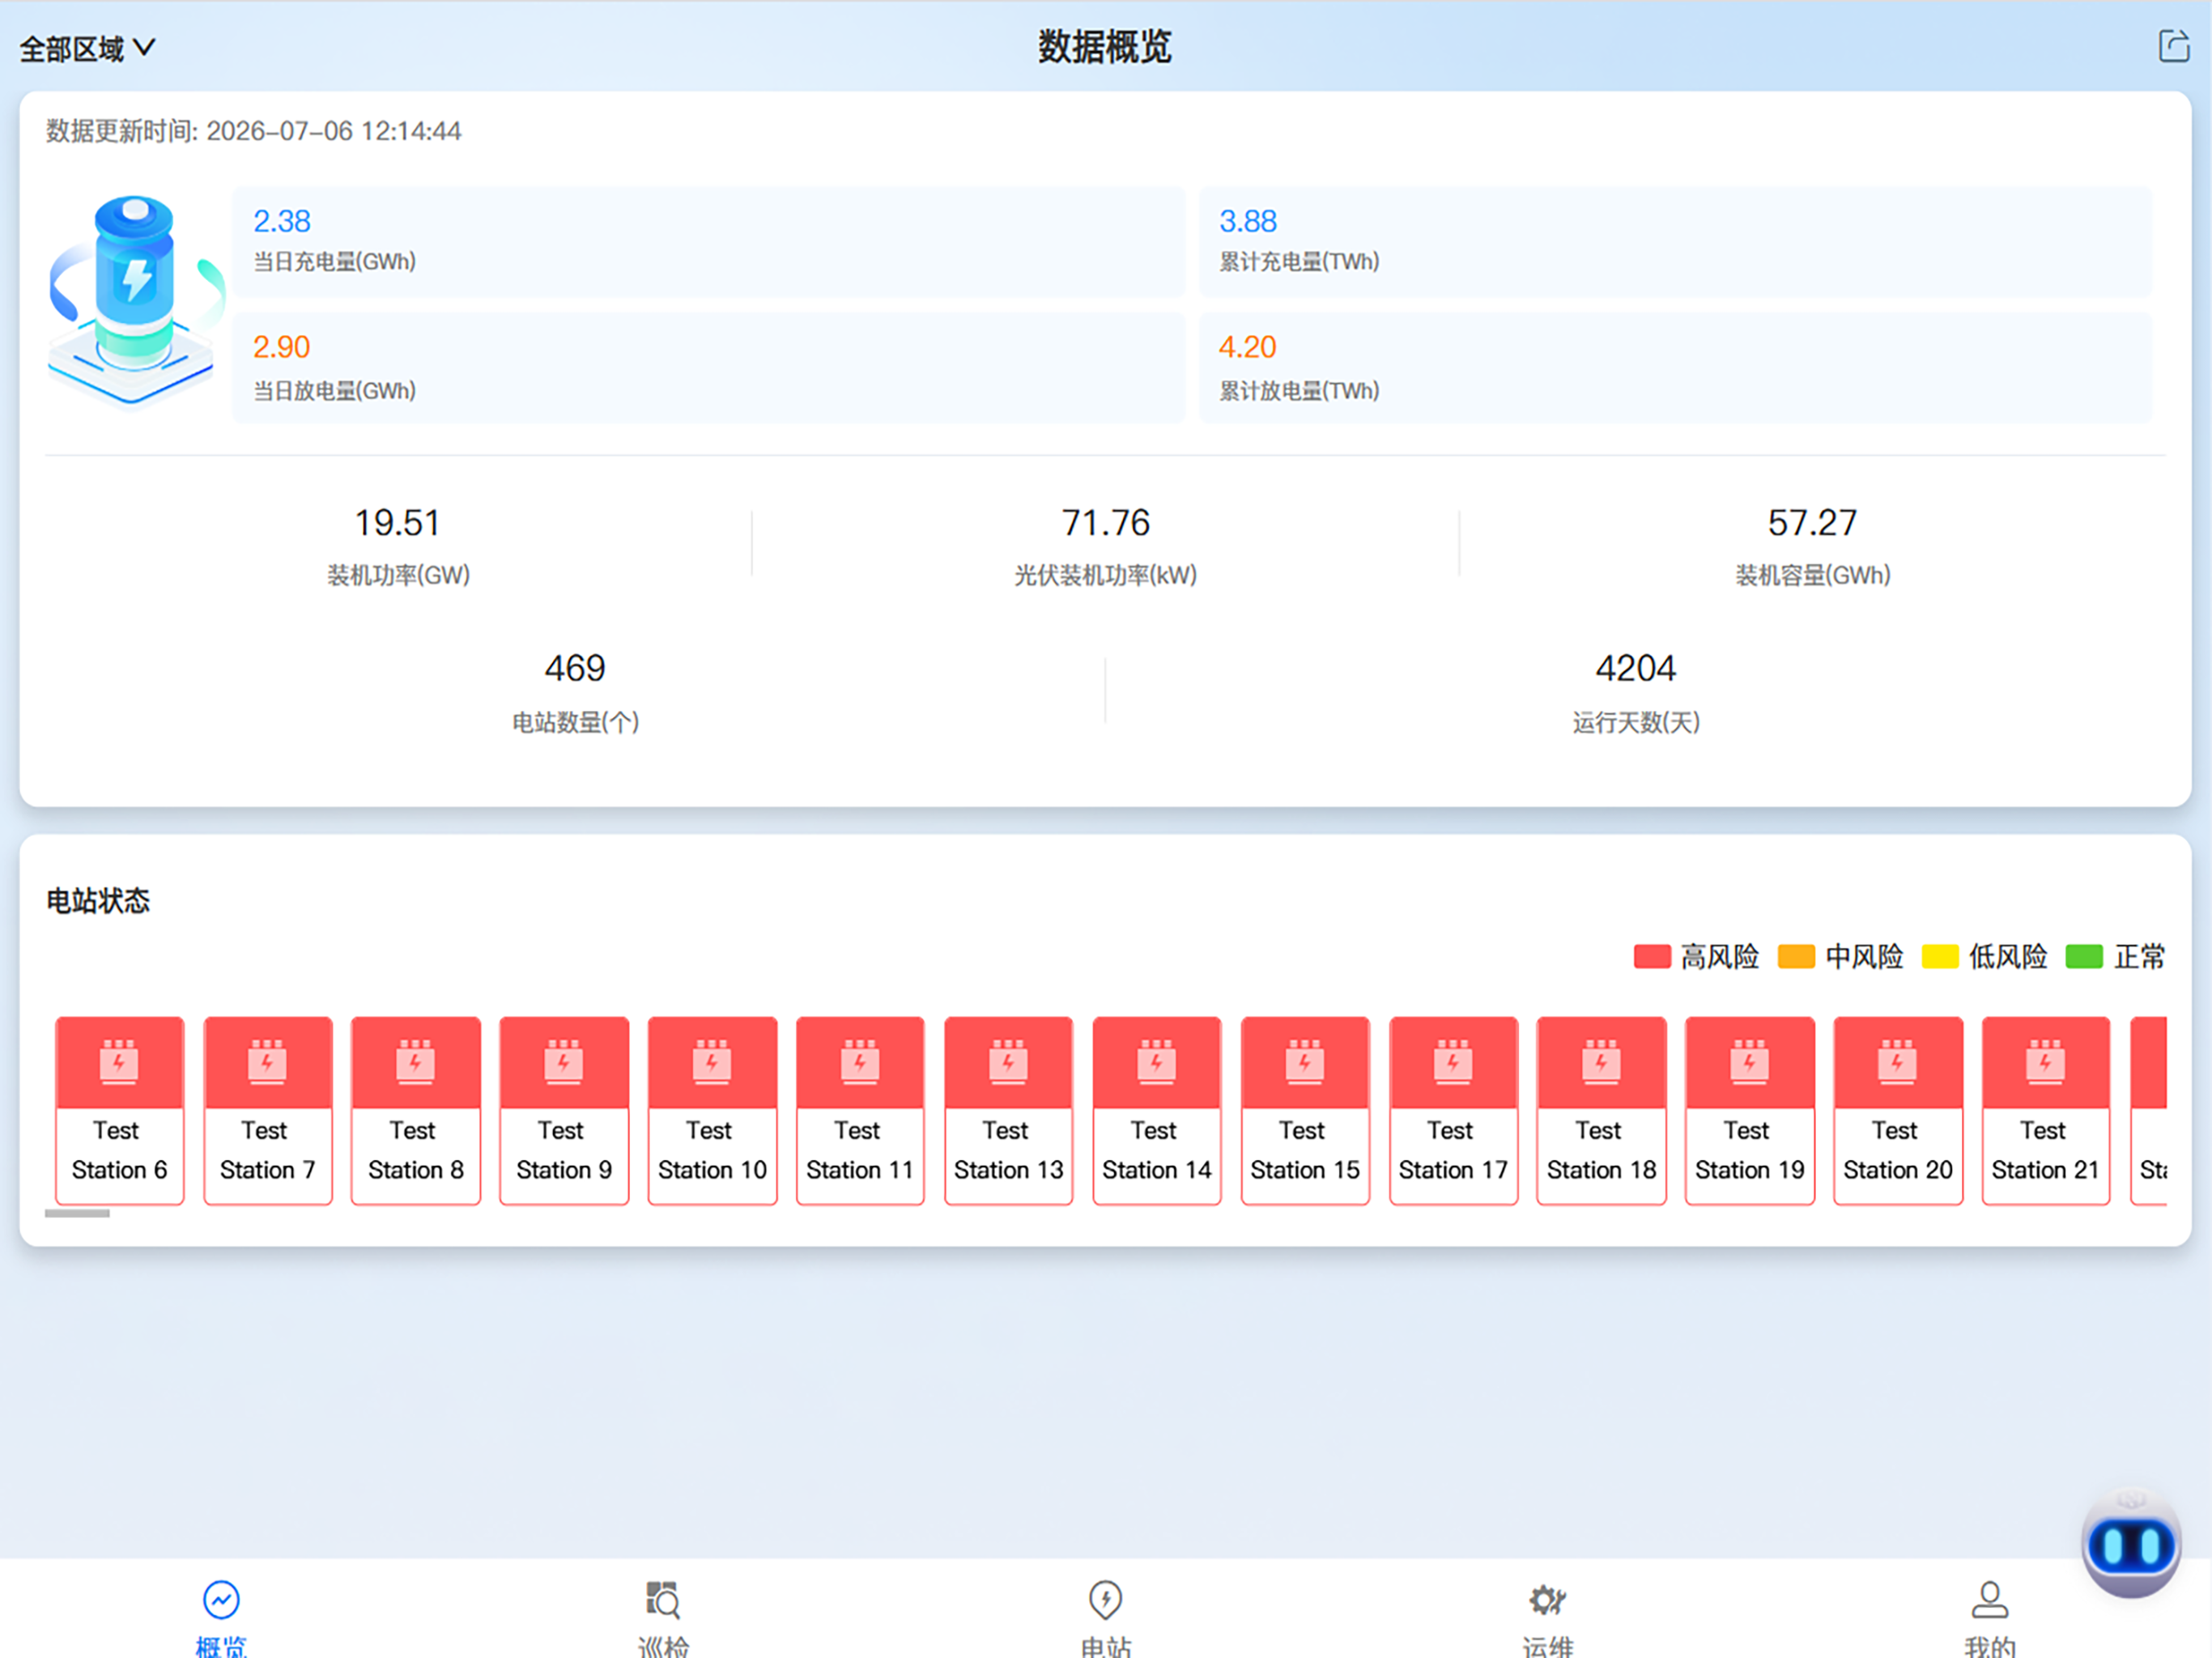Switch to the 电站 station tab

pyautogui.click(x=1105, y=1617)
